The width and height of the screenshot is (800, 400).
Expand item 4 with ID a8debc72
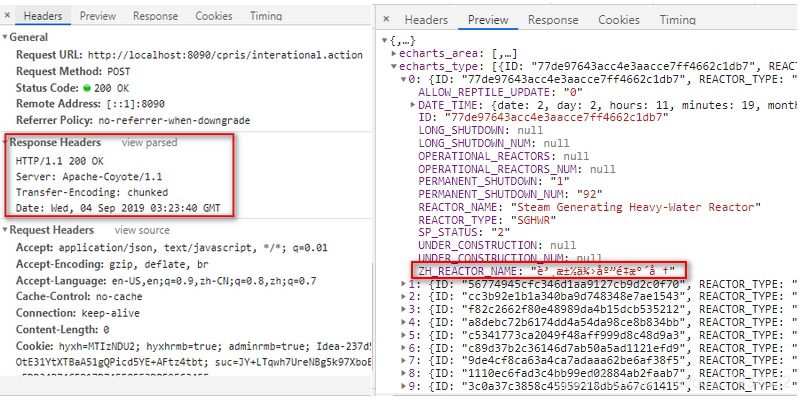coord(404,322)
